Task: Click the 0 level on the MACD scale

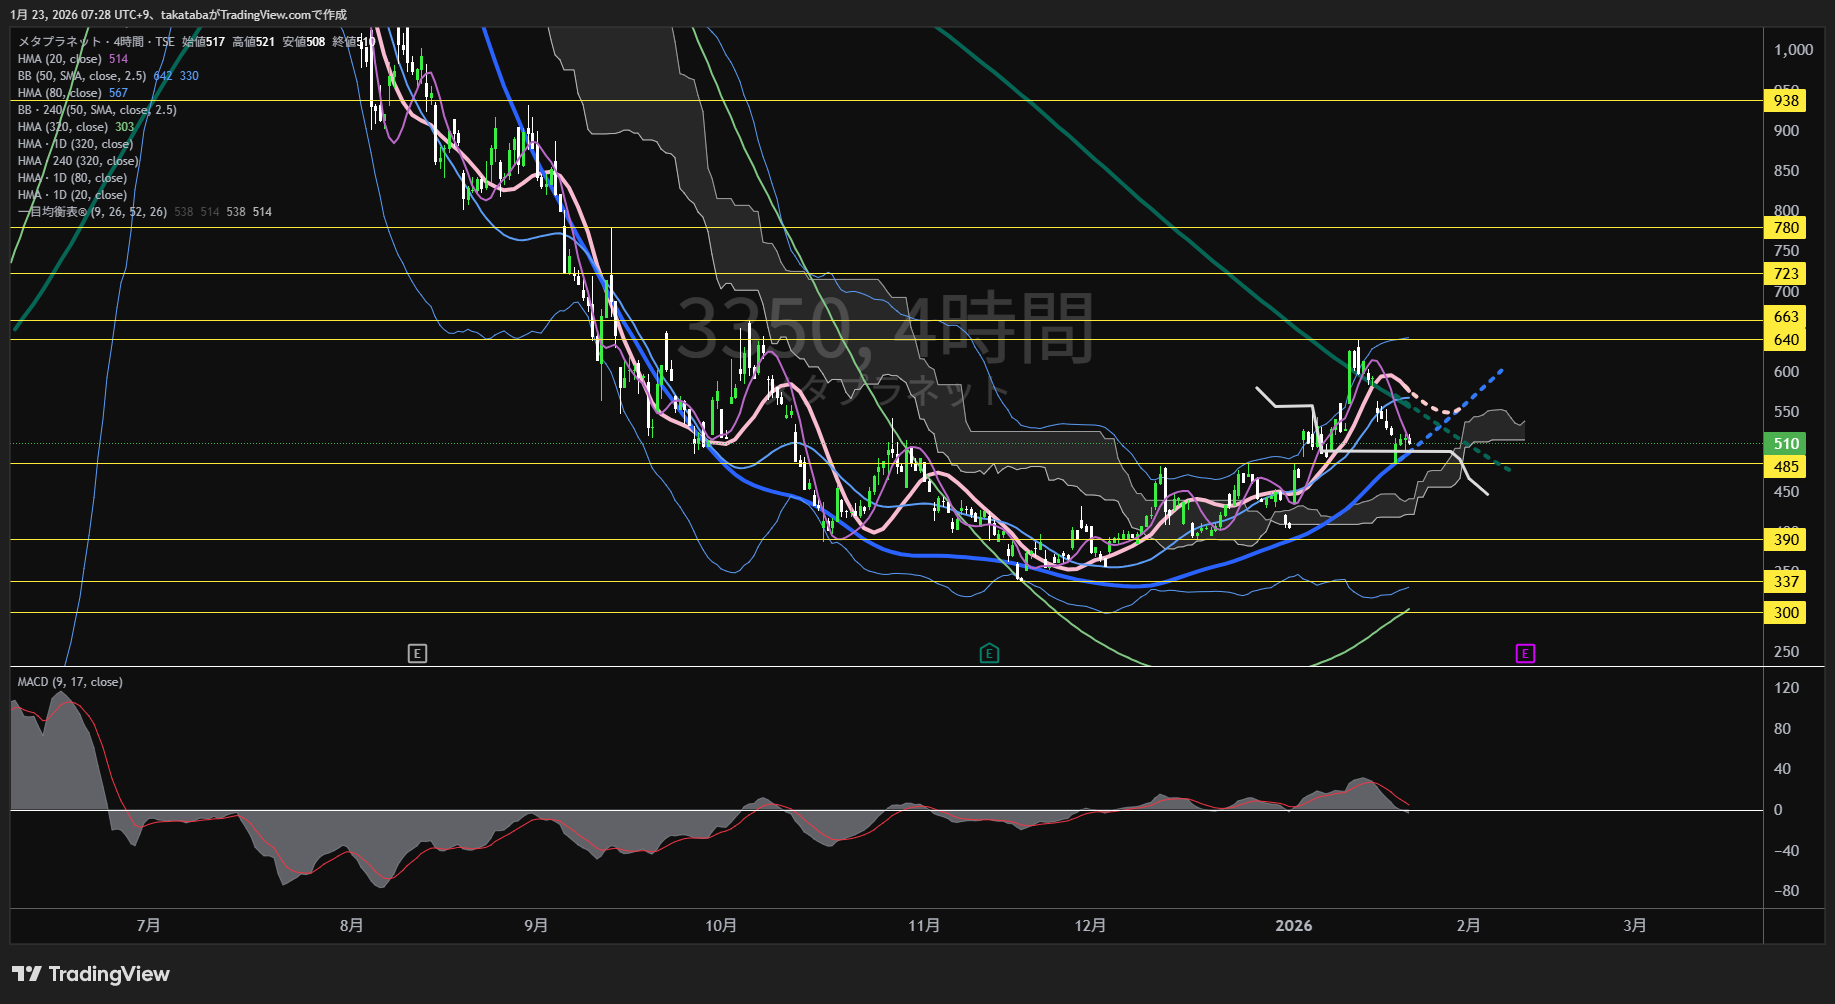Action: point(1778,810)
